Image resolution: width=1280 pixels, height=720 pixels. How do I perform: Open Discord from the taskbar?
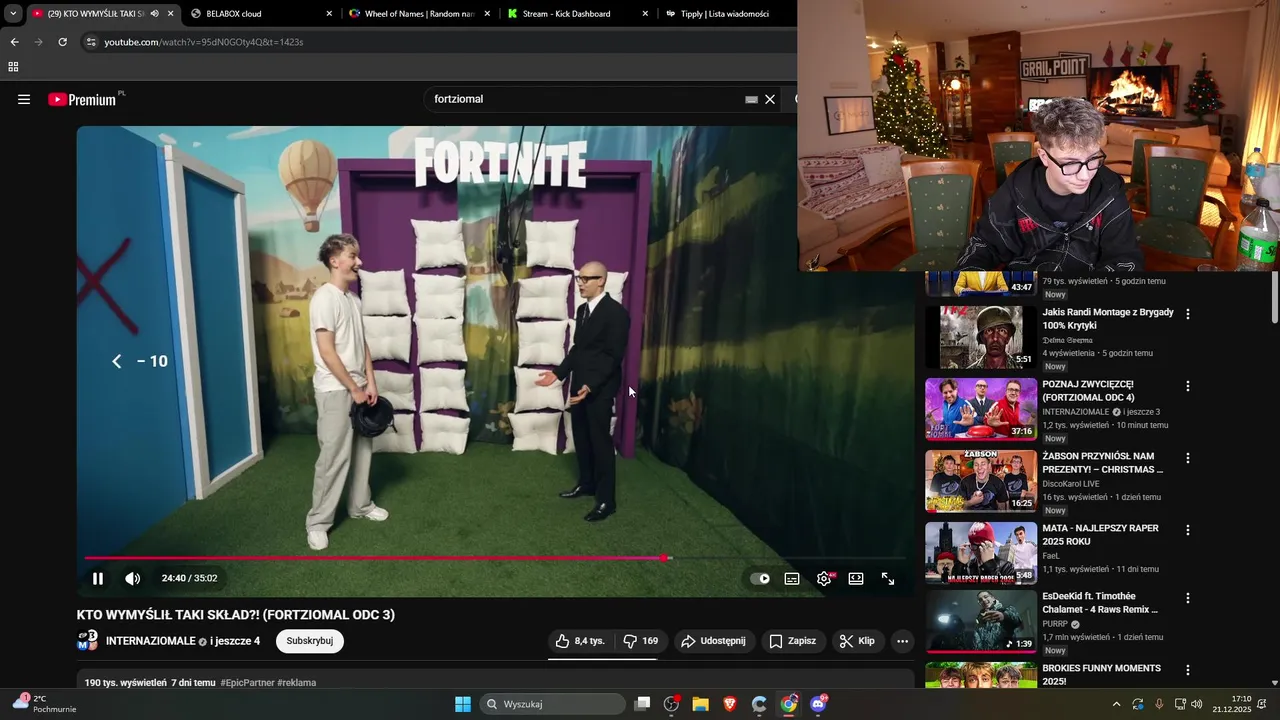pos(818,704)
